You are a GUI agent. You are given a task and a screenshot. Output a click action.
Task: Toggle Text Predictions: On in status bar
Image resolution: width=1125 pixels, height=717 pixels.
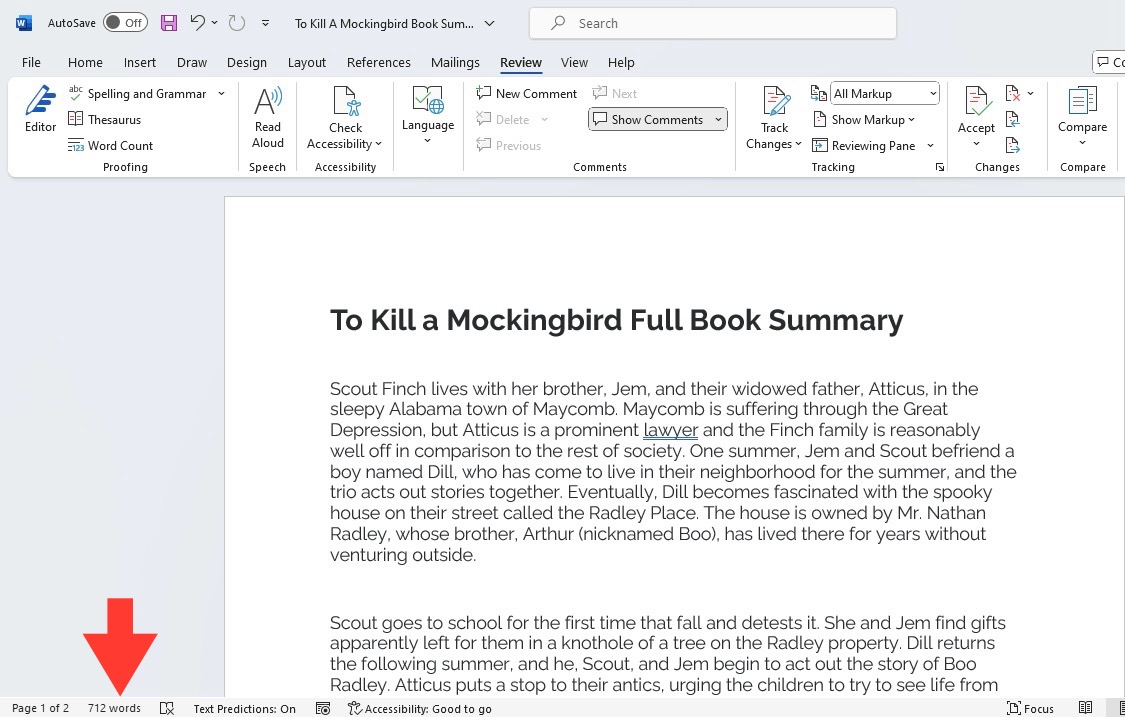click(245, 708)
